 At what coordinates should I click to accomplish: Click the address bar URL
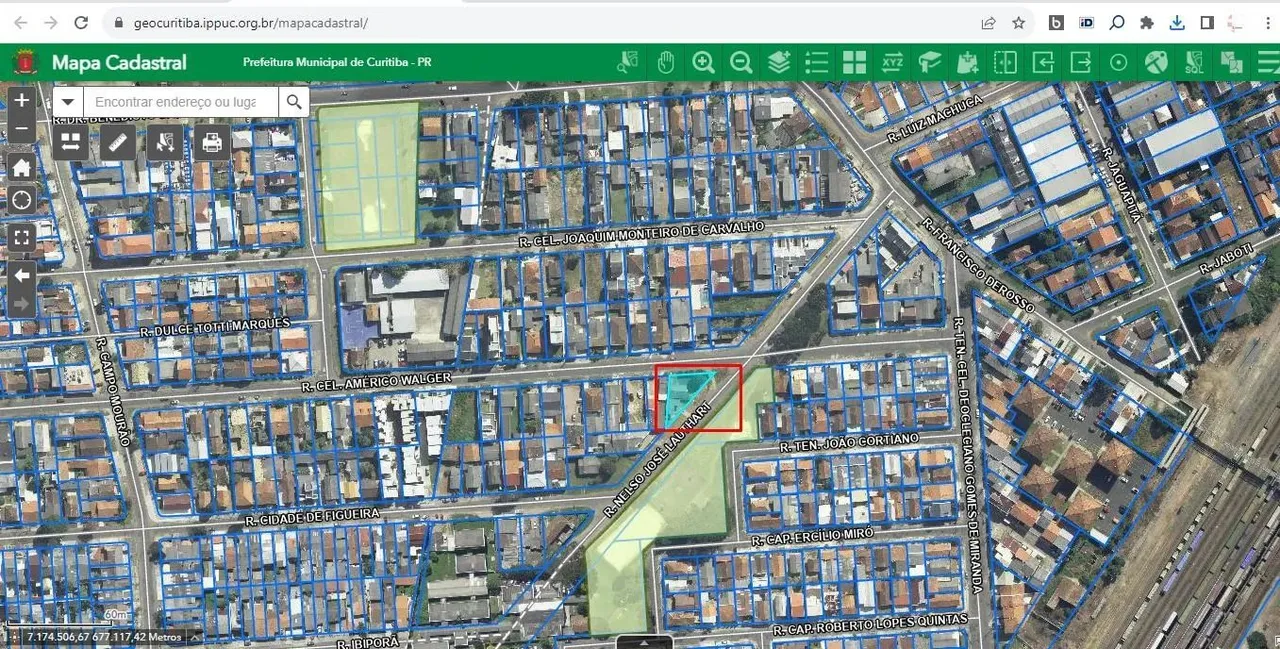coord(251,22)
